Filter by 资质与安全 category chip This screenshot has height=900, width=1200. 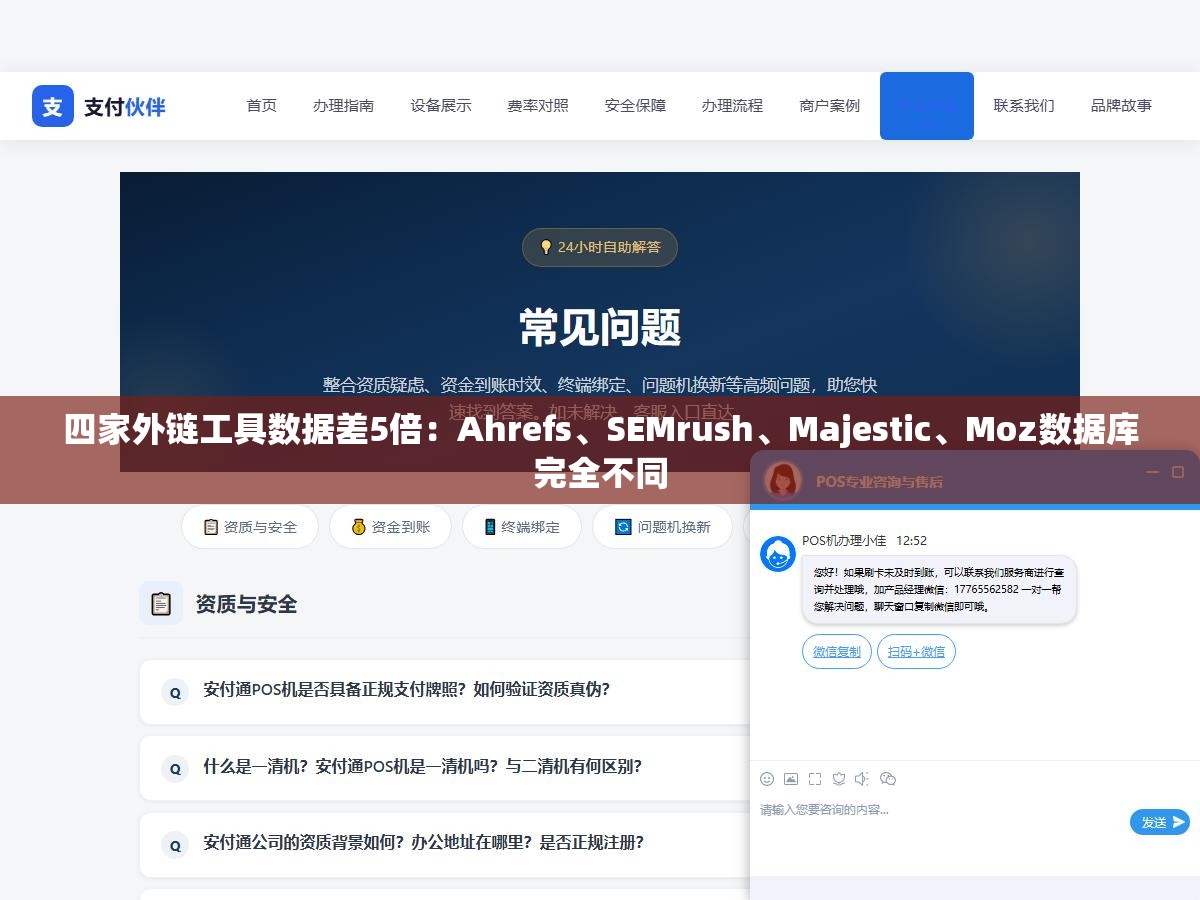250,527
